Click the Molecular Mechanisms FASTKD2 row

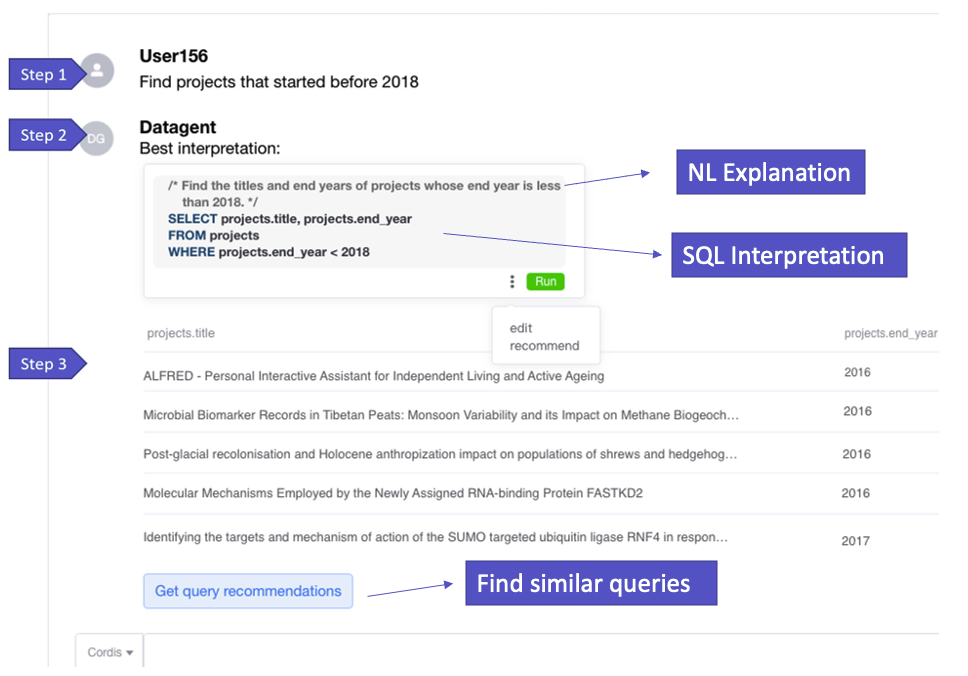click(541, 493)
